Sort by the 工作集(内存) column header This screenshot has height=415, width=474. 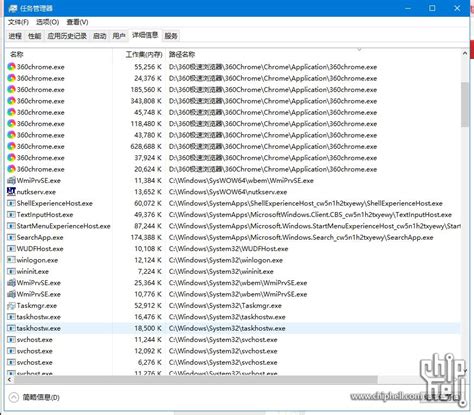click(x=139, y=54)
